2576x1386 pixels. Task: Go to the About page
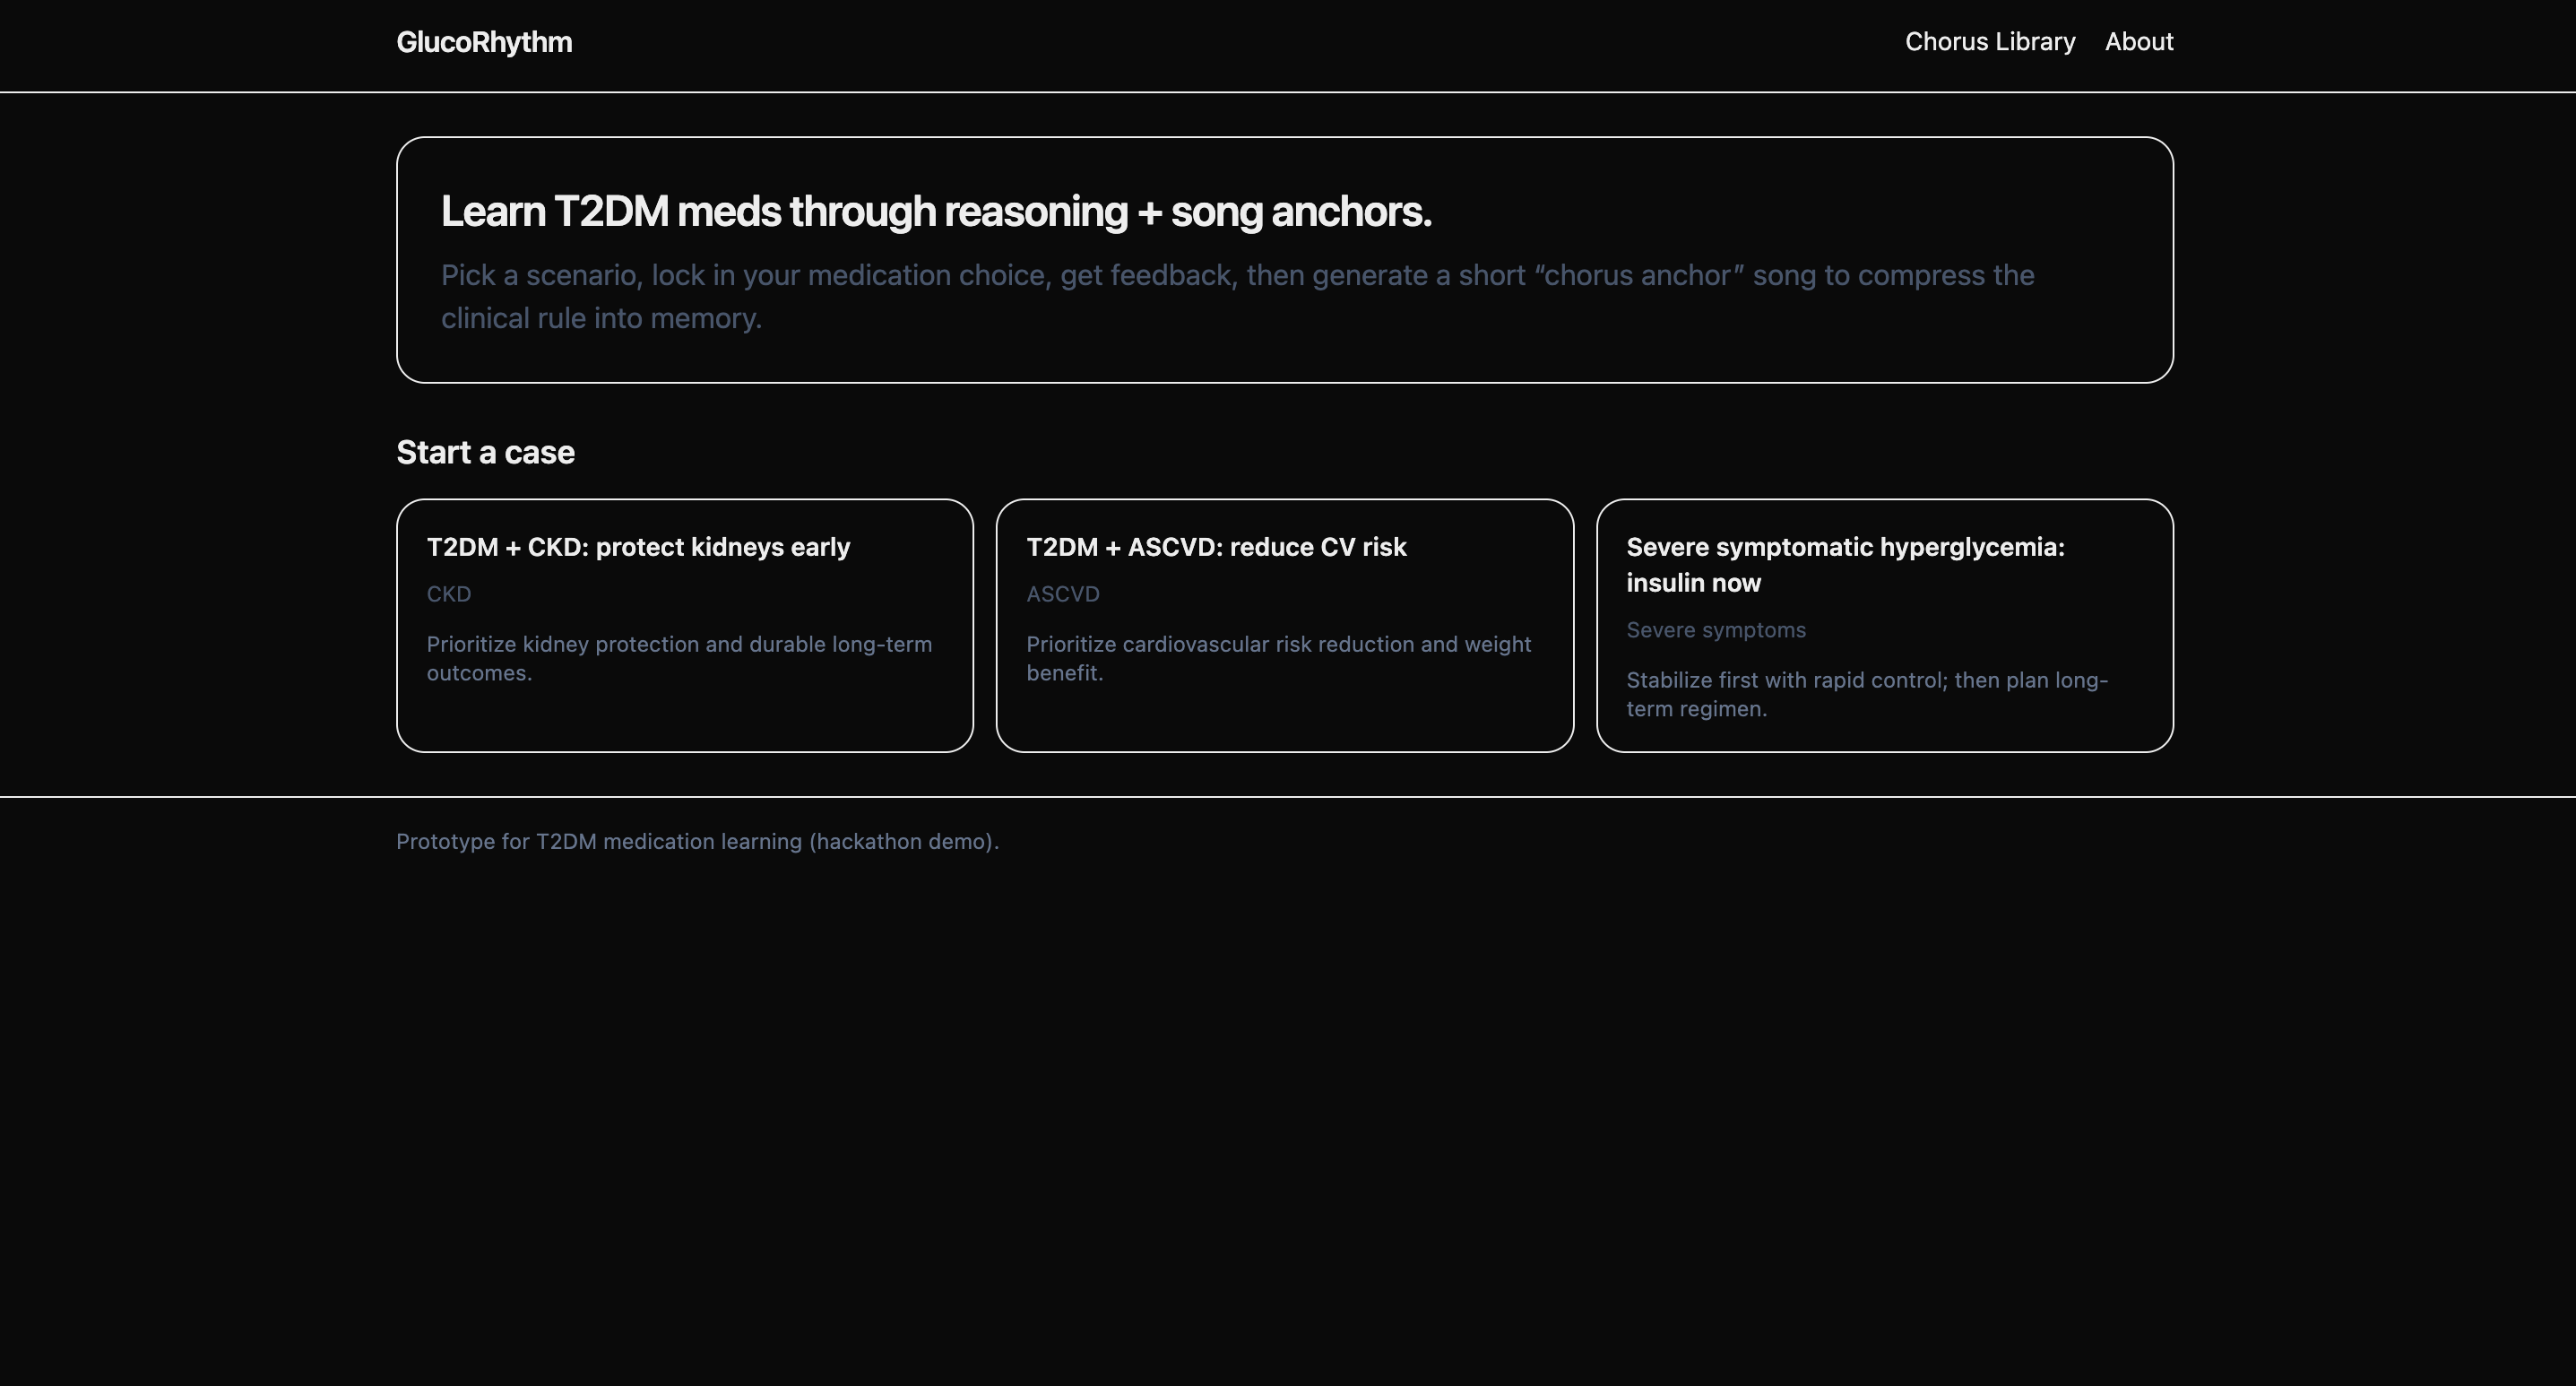coord(2138,42)
